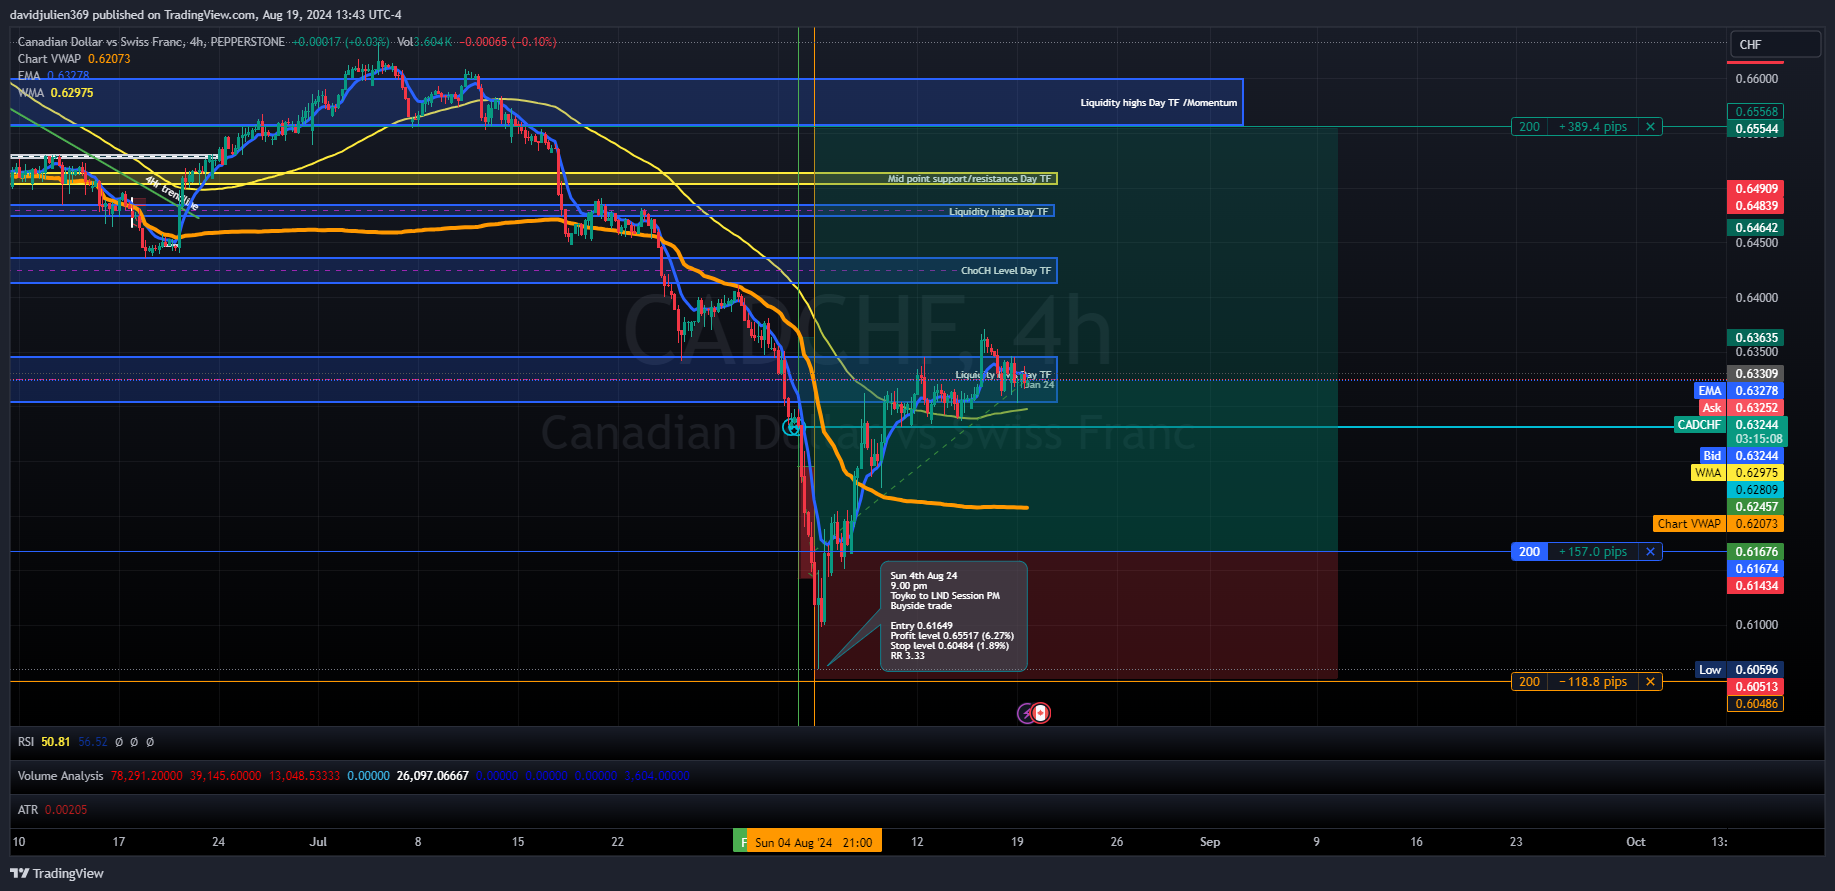This screenshot has width=1835, height=891.
Task: Click the 0.63635 green price scale label
Action: click(1756, 338)
